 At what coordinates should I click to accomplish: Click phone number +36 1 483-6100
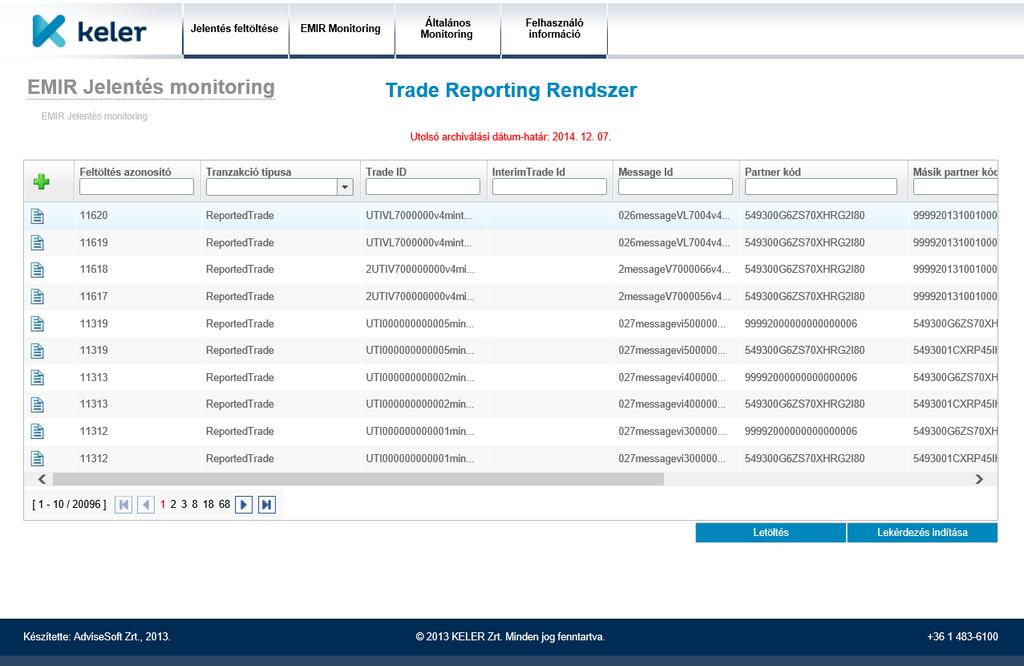click(x=963, y=637)
